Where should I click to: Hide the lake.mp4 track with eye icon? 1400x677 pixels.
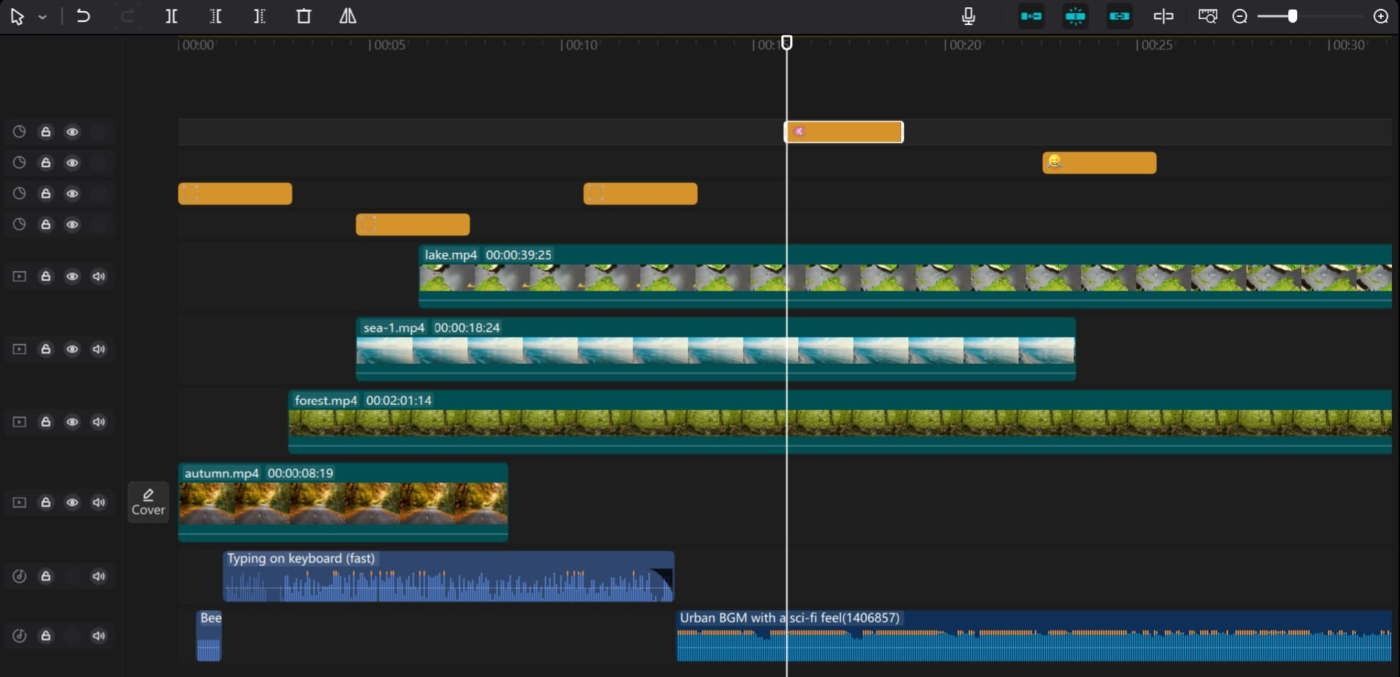coord(72,277)
